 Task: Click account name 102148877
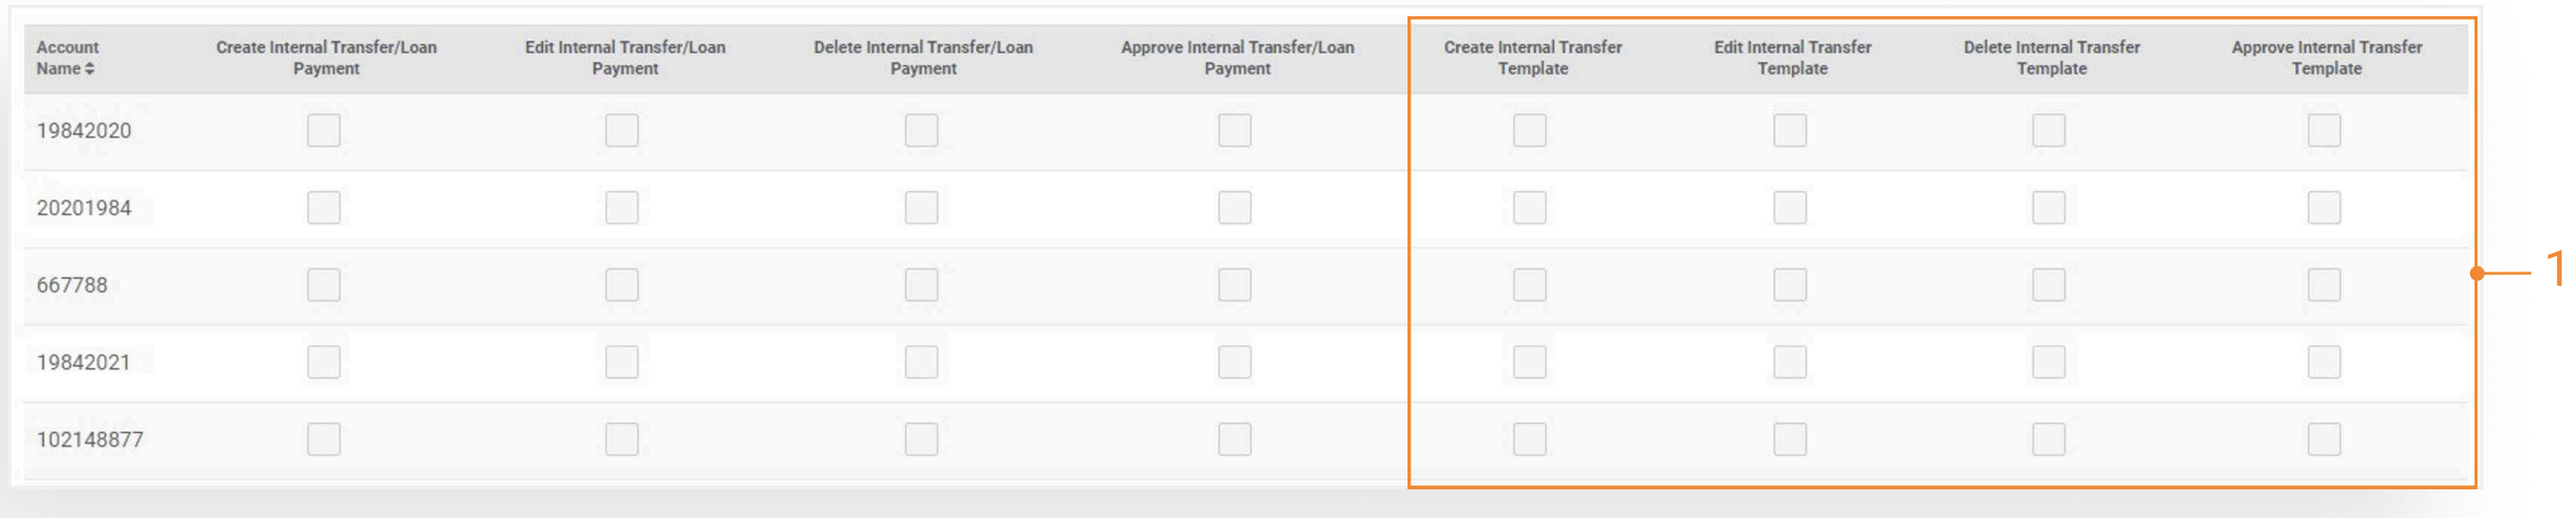pos(90,440)
